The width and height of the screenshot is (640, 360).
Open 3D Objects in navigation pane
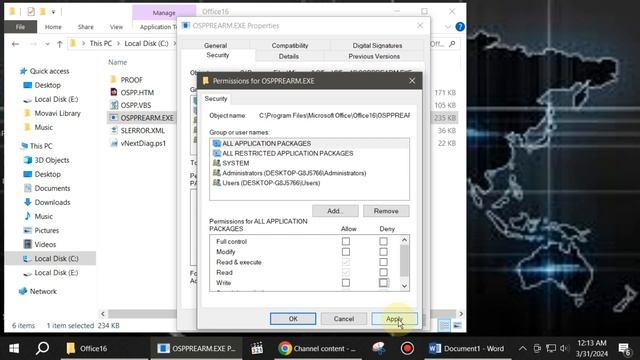pos(47,160)
